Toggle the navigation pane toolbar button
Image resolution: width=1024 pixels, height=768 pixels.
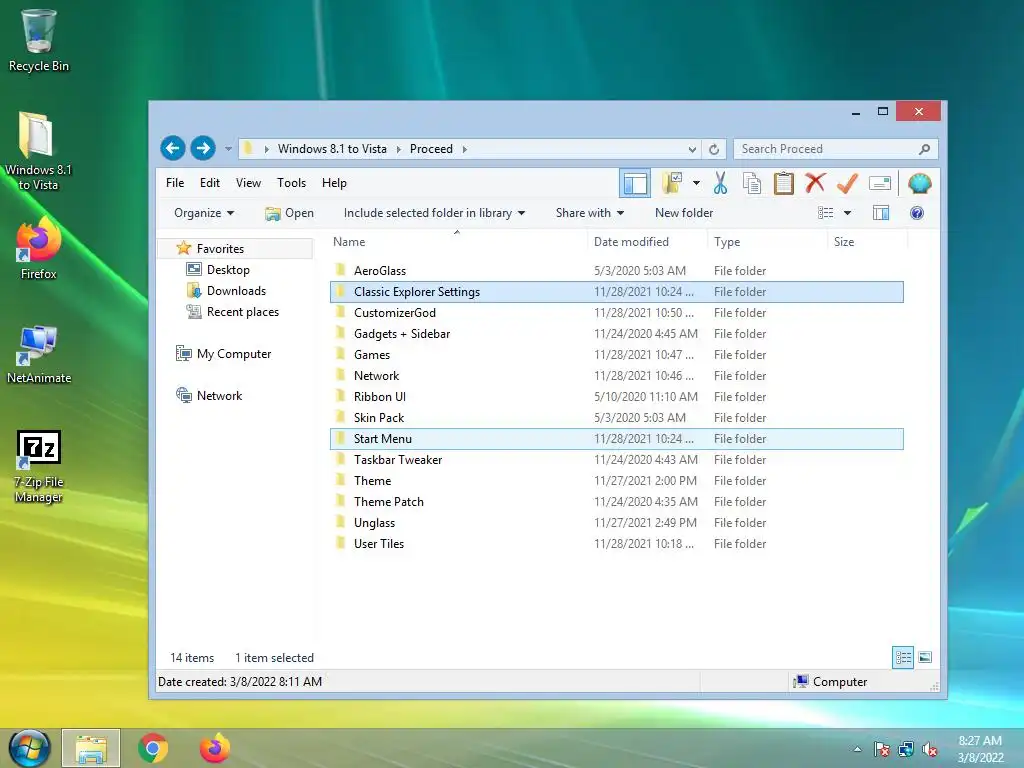point(635,184)
